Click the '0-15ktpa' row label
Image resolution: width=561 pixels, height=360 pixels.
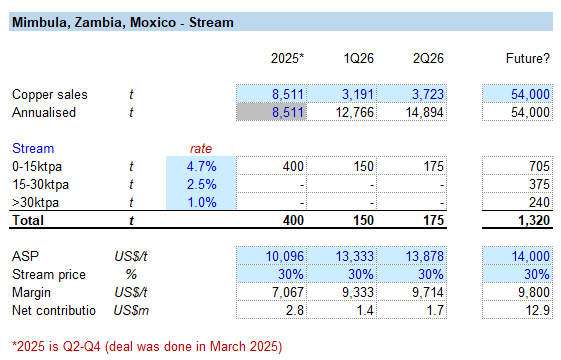37,166
